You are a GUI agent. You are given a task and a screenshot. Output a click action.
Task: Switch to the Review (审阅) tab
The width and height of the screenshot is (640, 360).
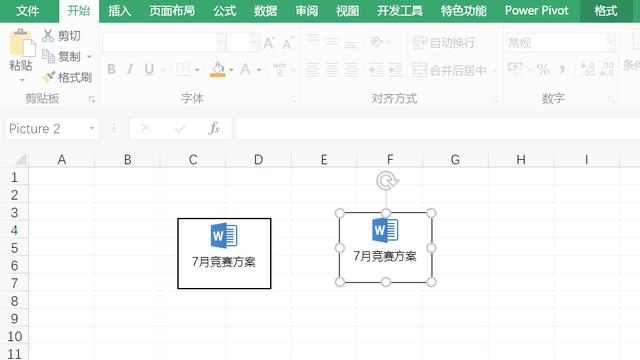pyautogui.click(x=307, y=11)
